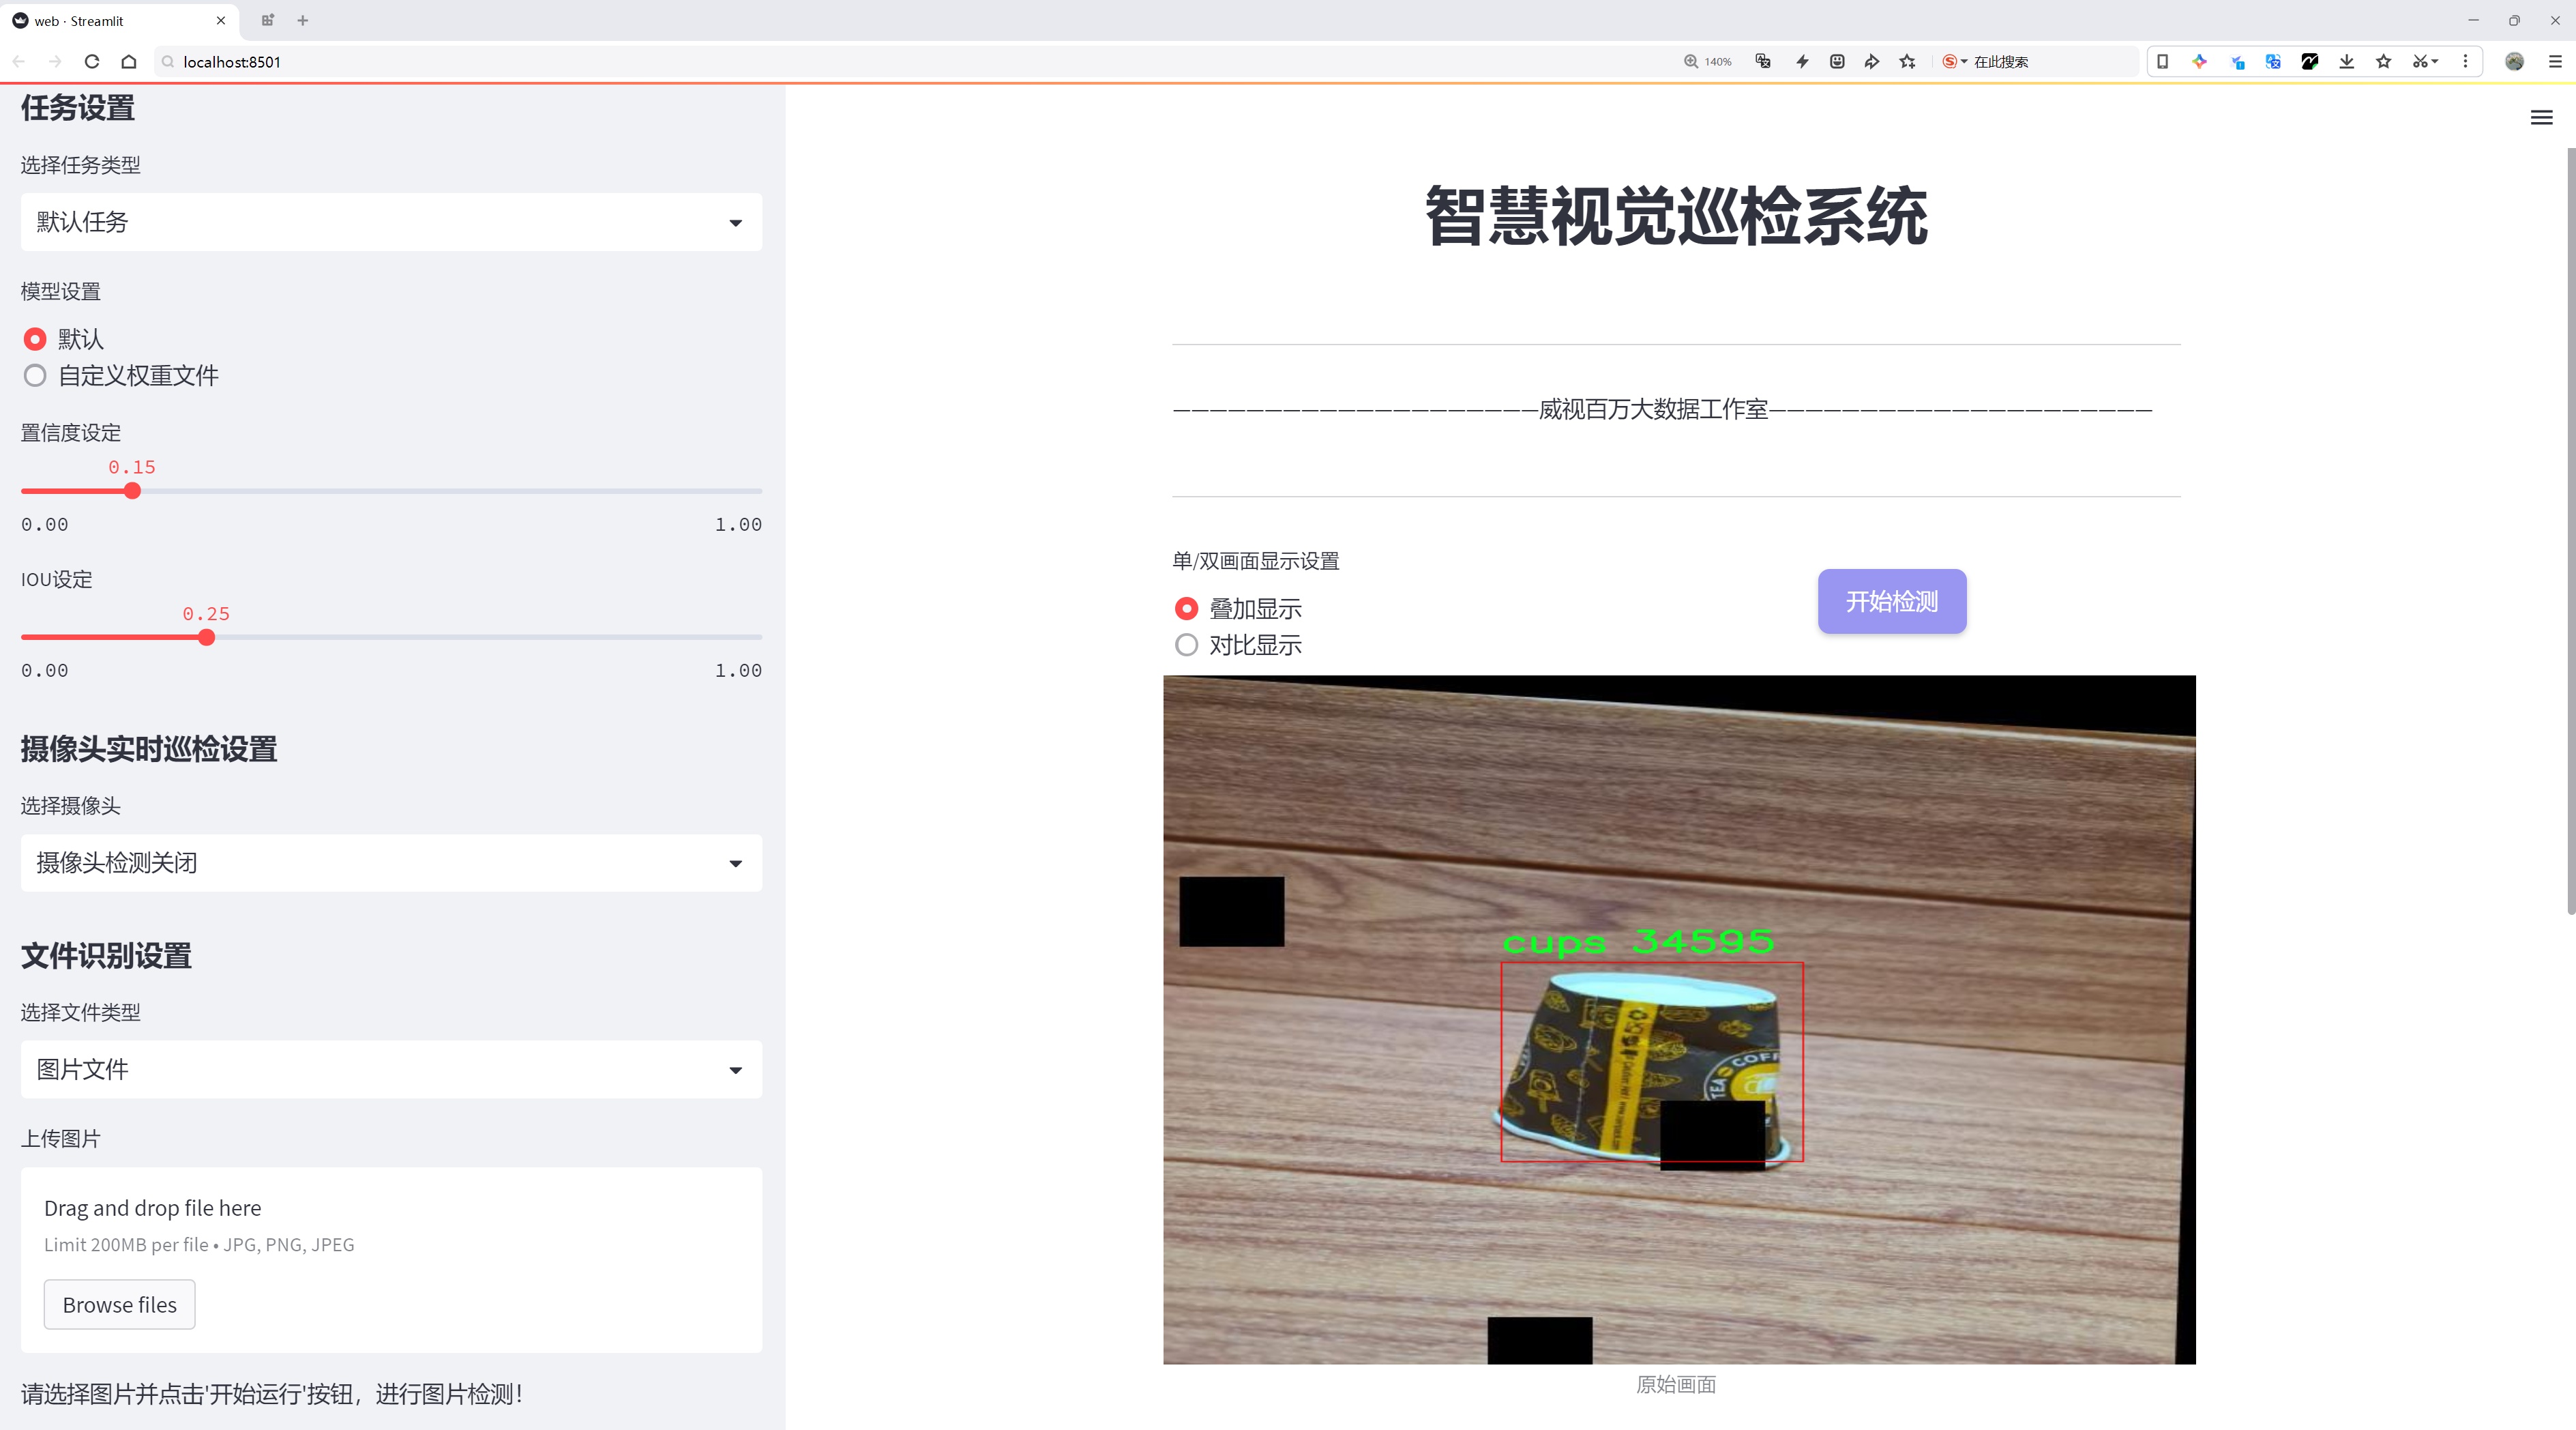Open the blue translate extension
The width and height of the screenshot is (2576, 1430).
pos(2273,62)
